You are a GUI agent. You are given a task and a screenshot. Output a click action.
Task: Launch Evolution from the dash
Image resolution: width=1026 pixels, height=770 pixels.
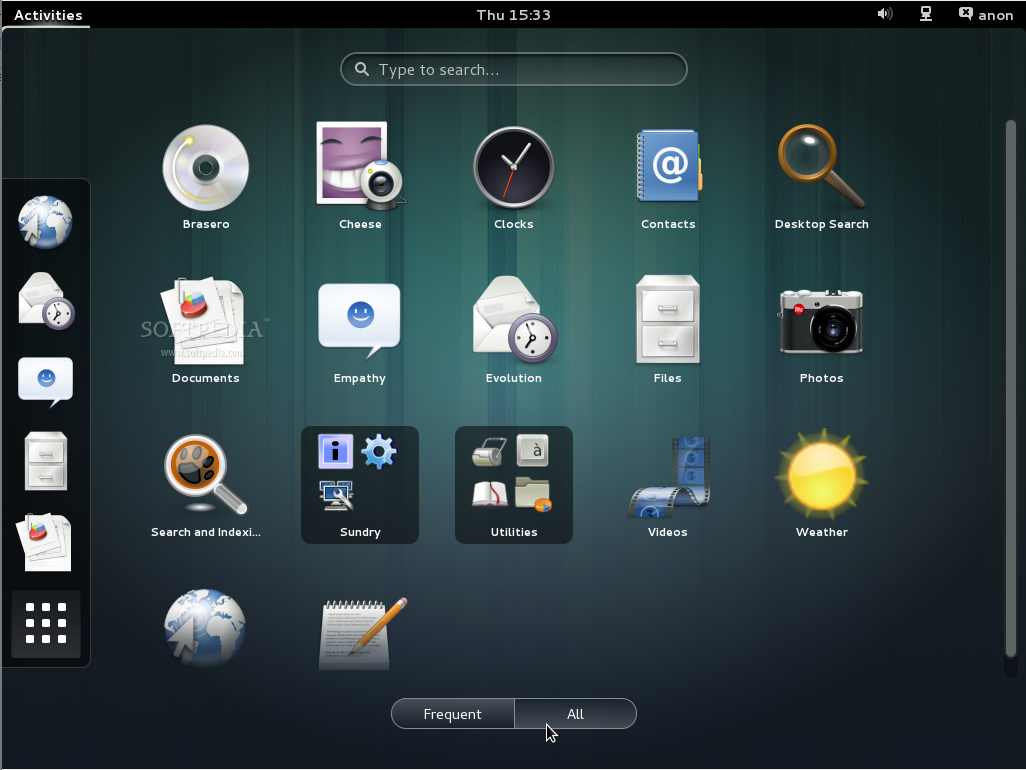(x=46, y=300)
